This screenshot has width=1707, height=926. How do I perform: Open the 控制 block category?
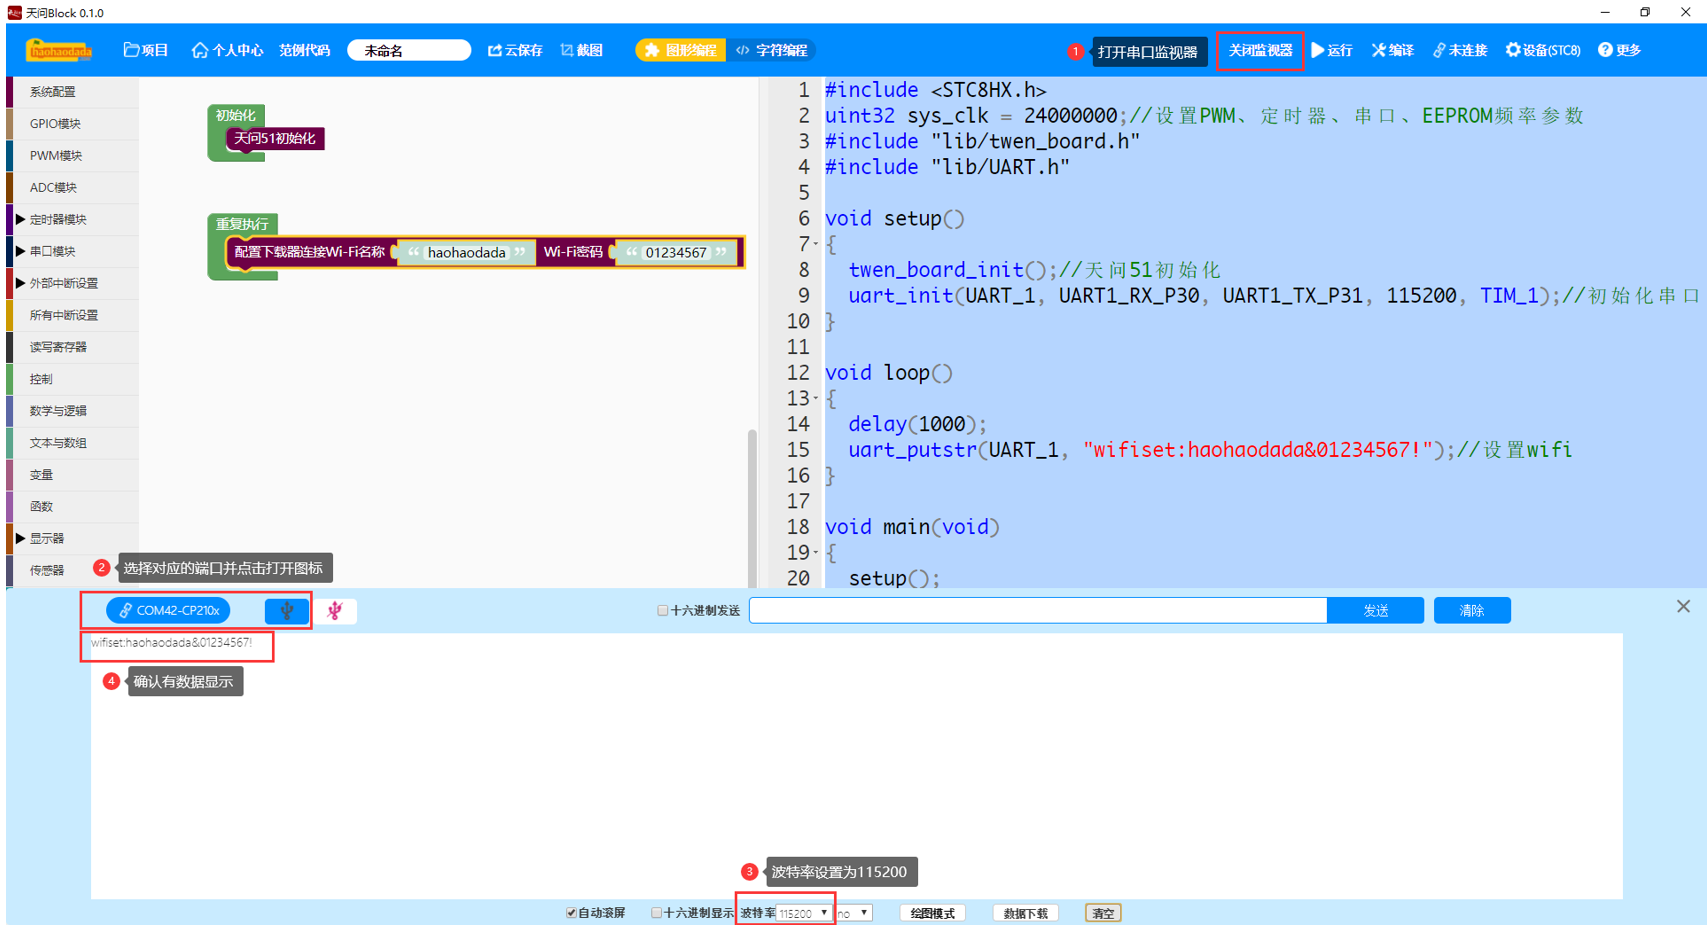click(x=72, y=379)
